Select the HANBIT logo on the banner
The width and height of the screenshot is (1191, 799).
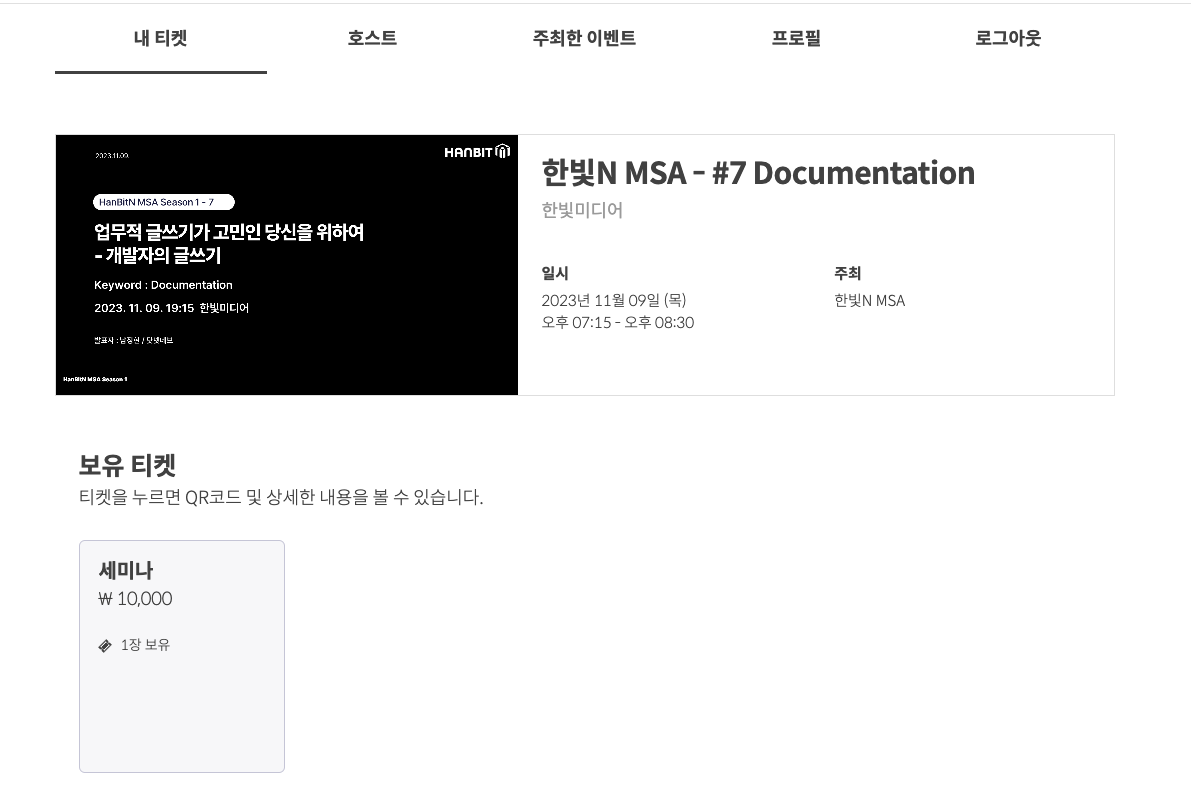[x=477, y=152]
